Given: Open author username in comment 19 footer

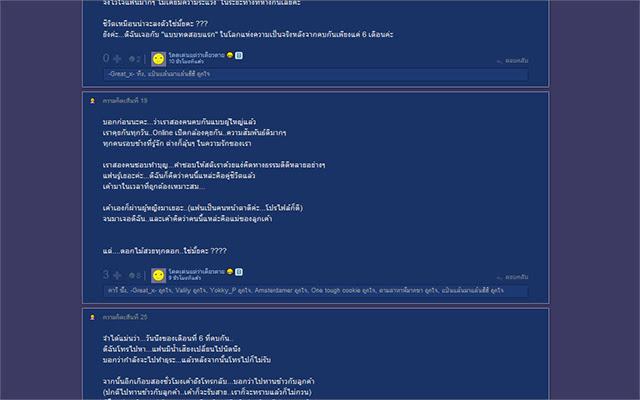Looking at the screenshot, I should click(196, 271).
